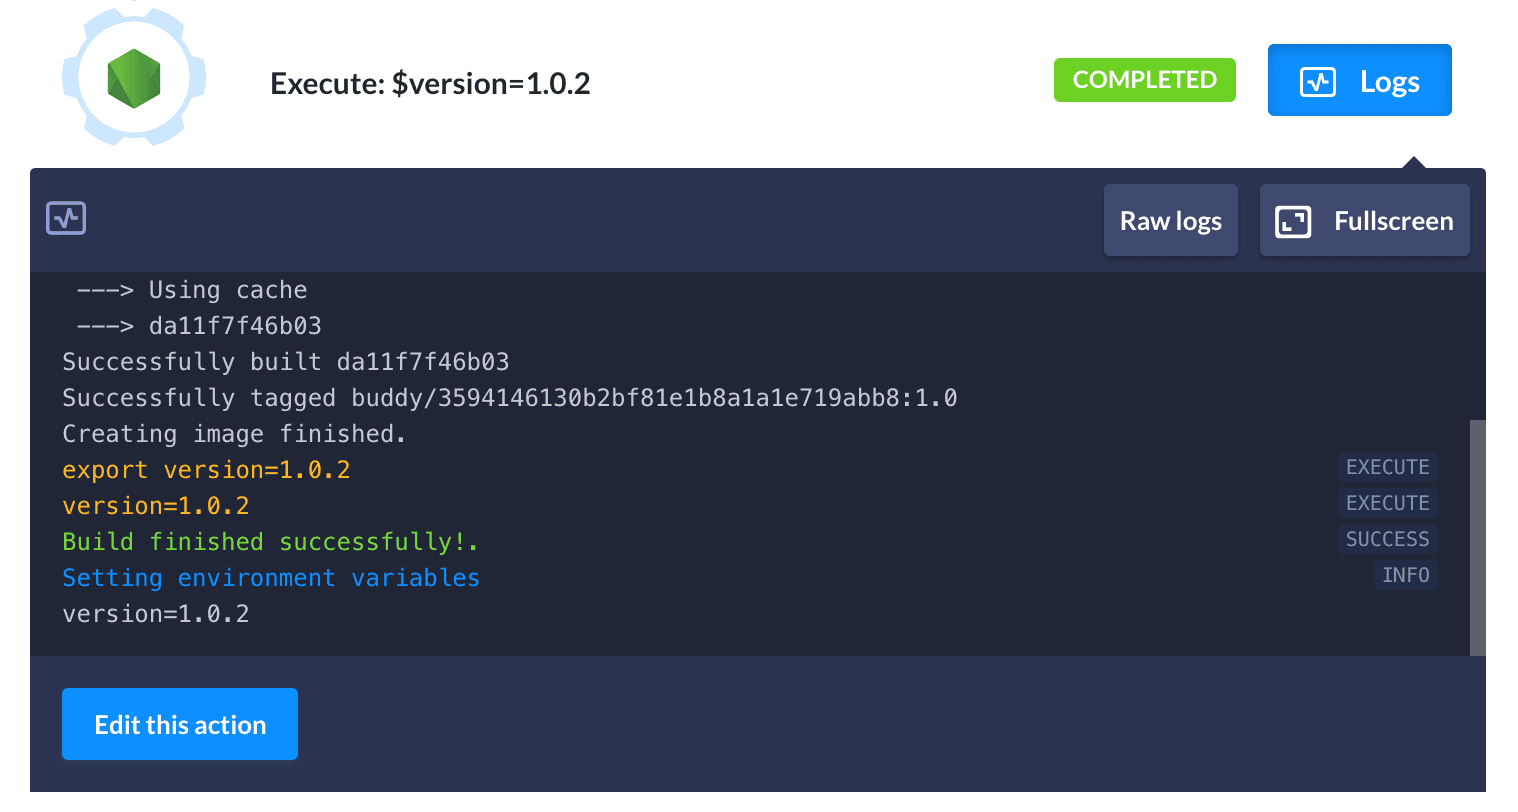Click the pulse icon inside the Logs button
Viewport: 1518px width, 812px height.
[1317, 81]
